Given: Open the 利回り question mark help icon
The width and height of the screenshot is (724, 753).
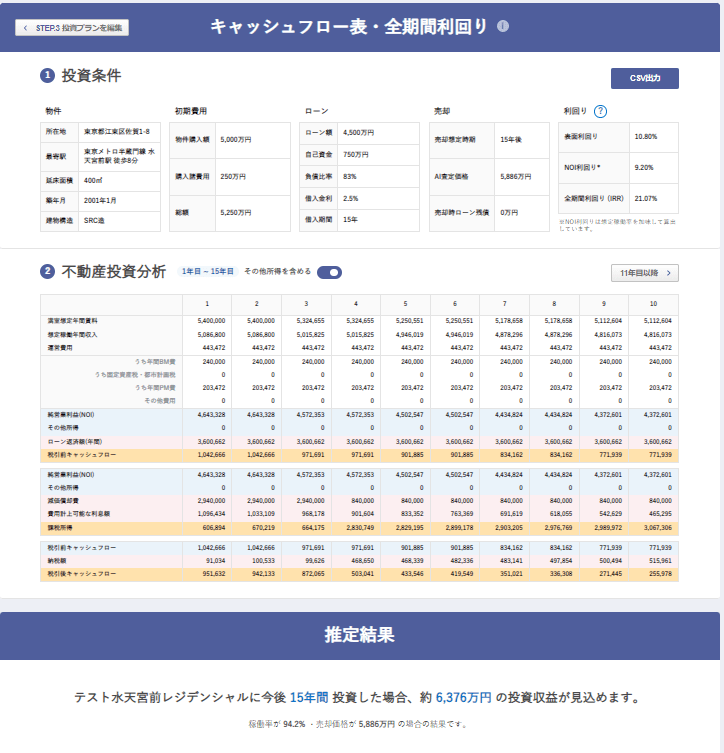Looking at the screenshot, I should pyautogui.click(x=600, y=111).
